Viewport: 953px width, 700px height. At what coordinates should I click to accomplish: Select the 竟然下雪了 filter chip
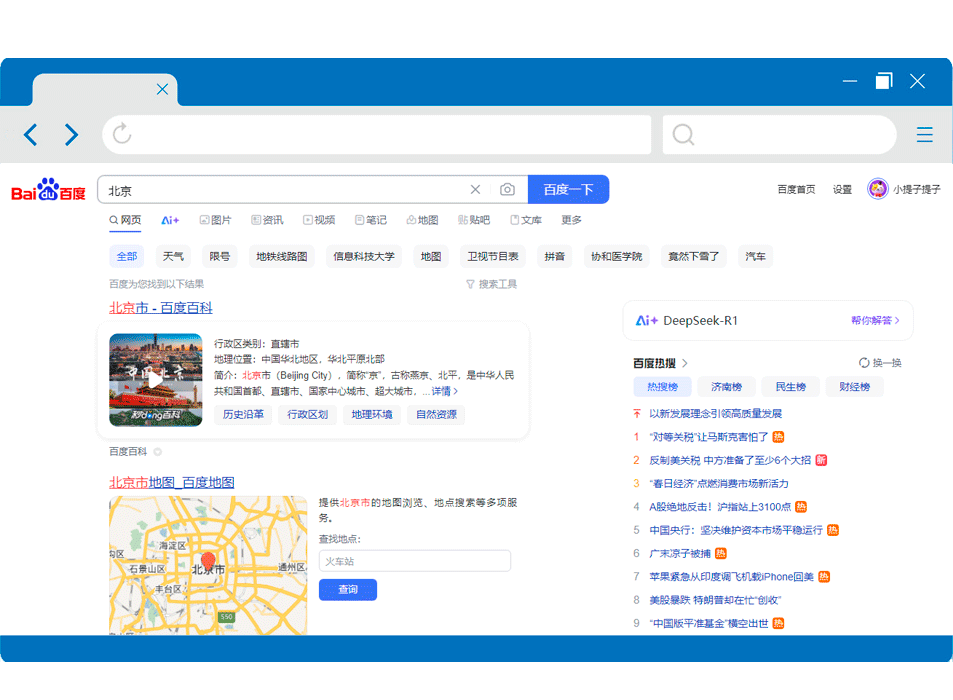pyautogui.click(x=693, y=256)
